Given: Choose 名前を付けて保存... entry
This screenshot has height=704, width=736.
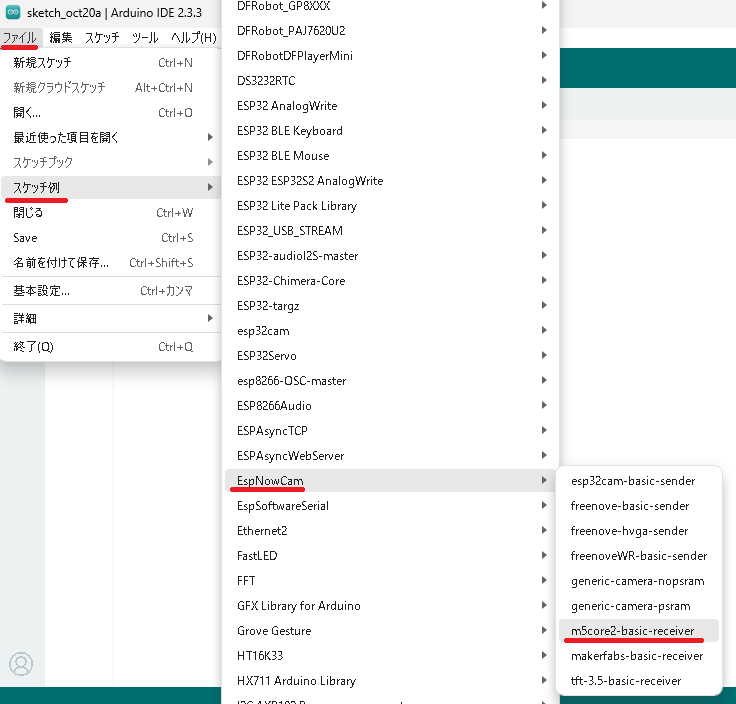Looking at the screenshot, I should 111,262.
